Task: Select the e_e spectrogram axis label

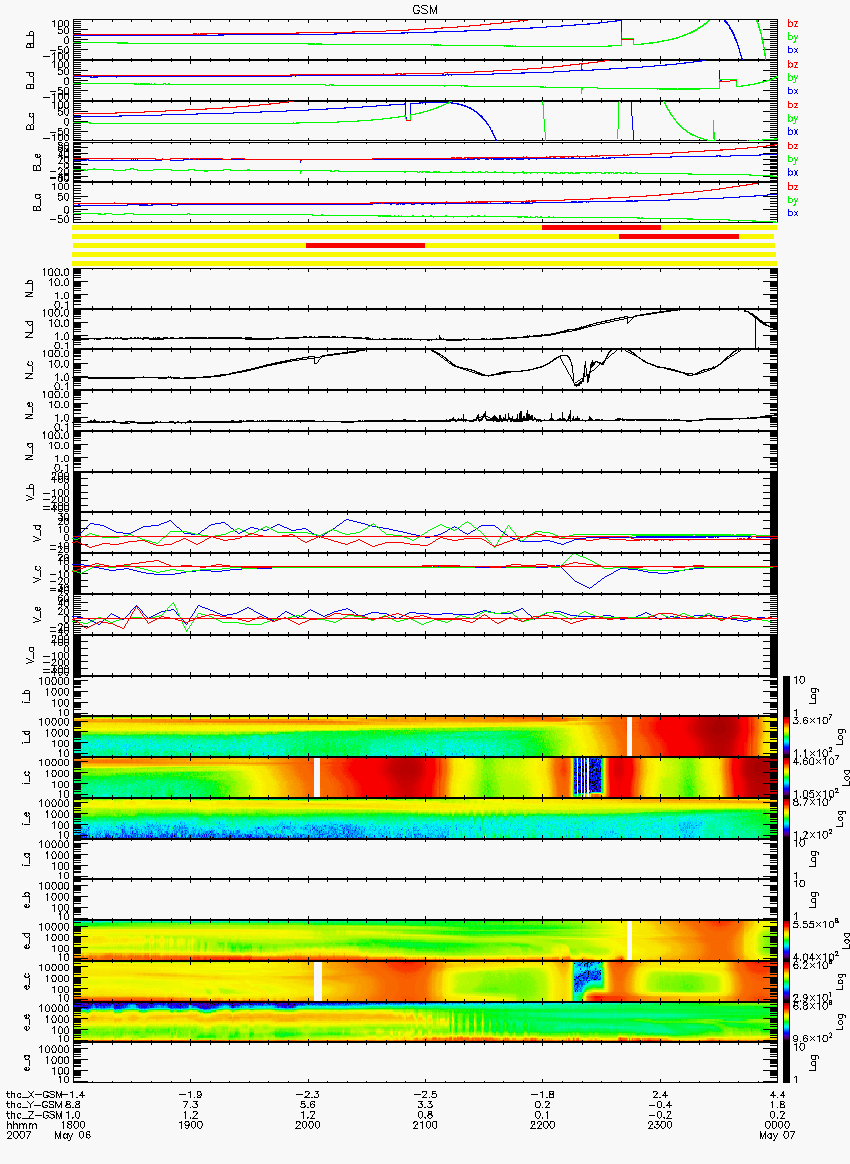Action: 27,1023
